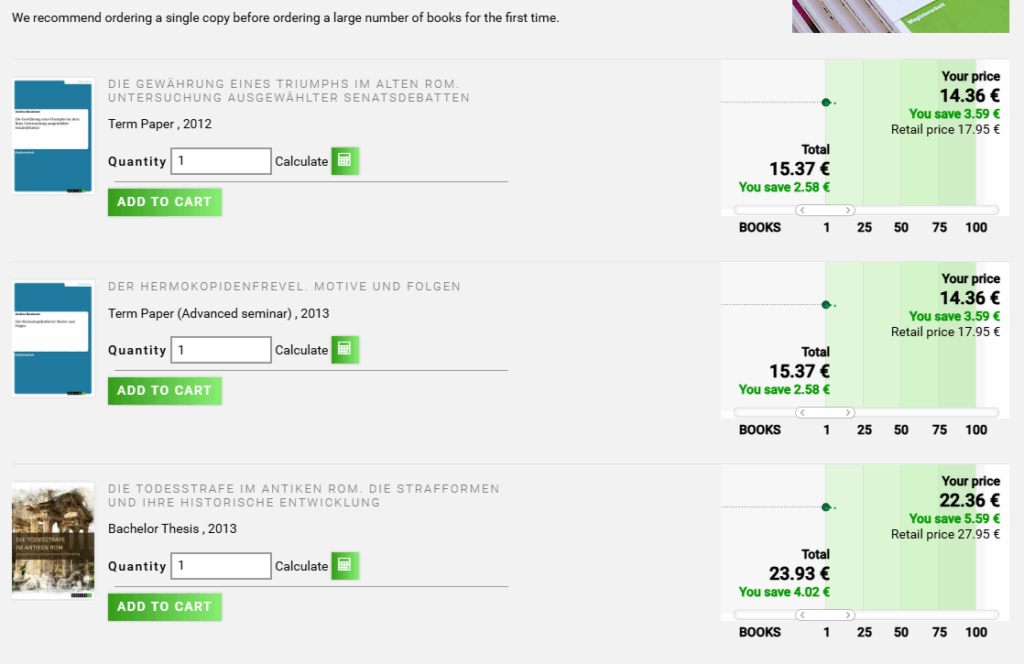Click calculator icon for Triumph term paper

(345, 161)
